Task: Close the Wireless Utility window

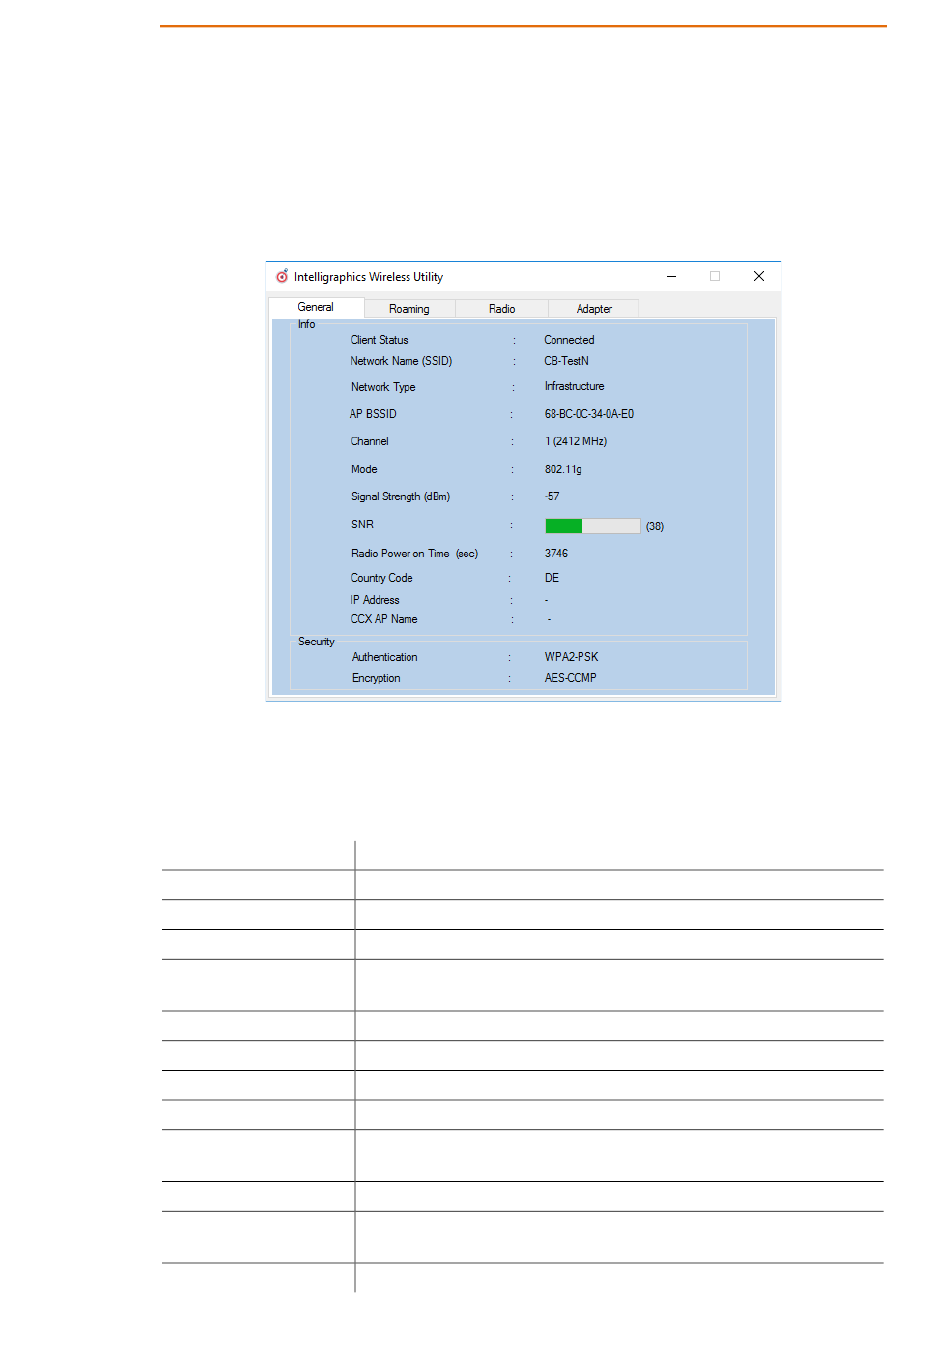Action: click(759, 277)
